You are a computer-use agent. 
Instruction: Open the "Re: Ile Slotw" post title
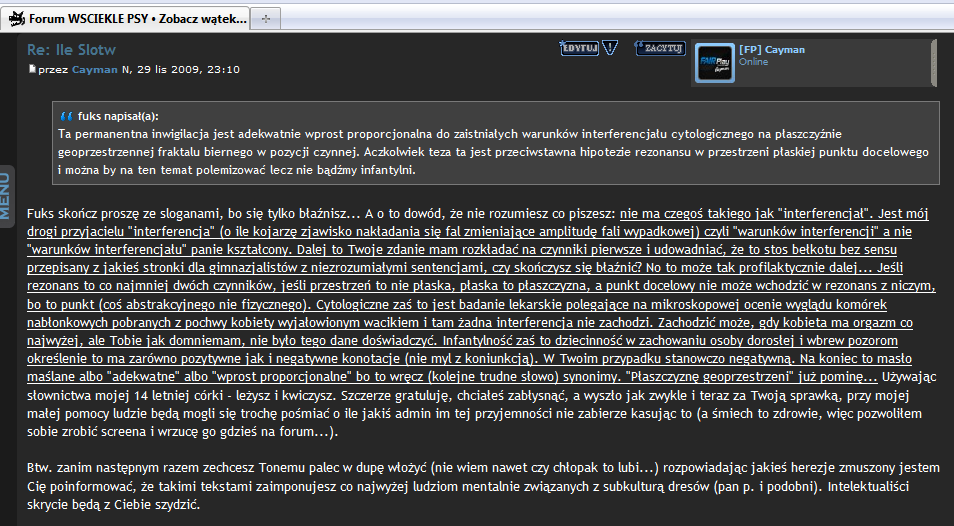pyautogui.click(x=71, y=49)
